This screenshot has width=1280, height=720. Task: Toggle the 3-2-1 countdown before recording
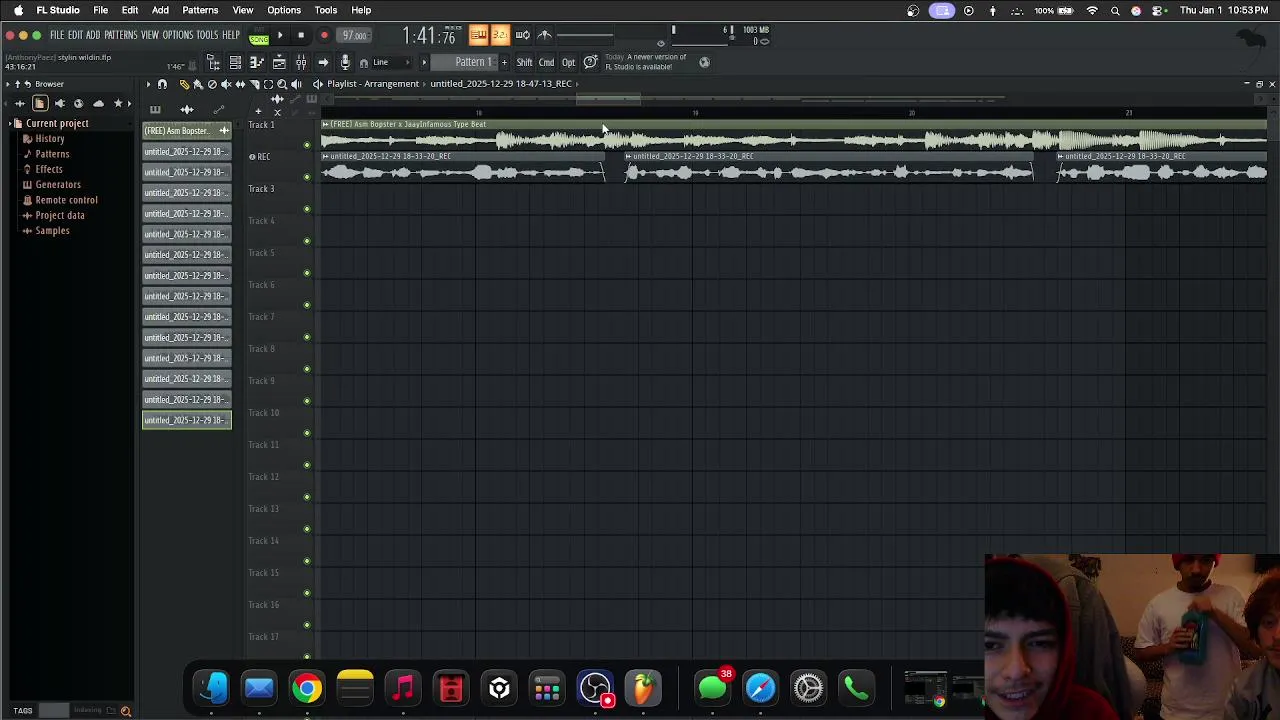pyautogui.click(x=500, y=35)
